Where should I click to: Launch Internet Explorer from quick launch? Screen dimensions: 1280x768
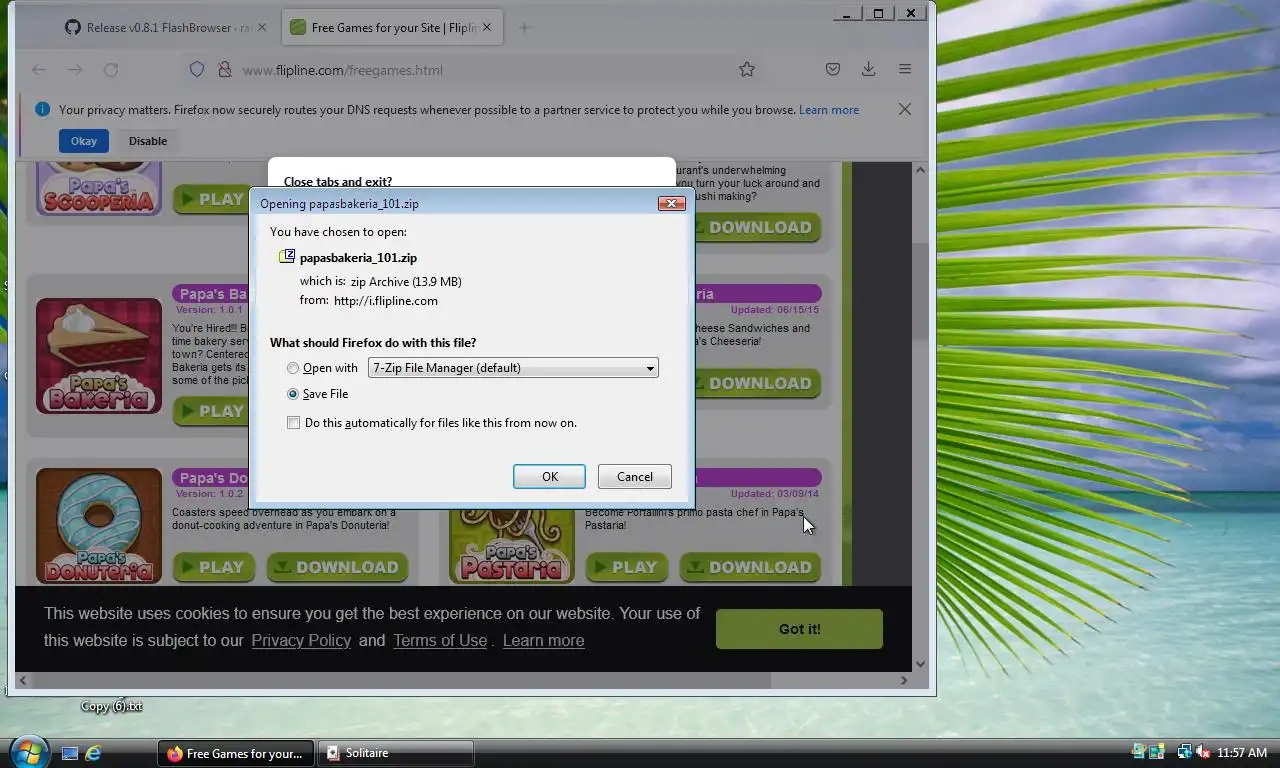pos(94,753)
